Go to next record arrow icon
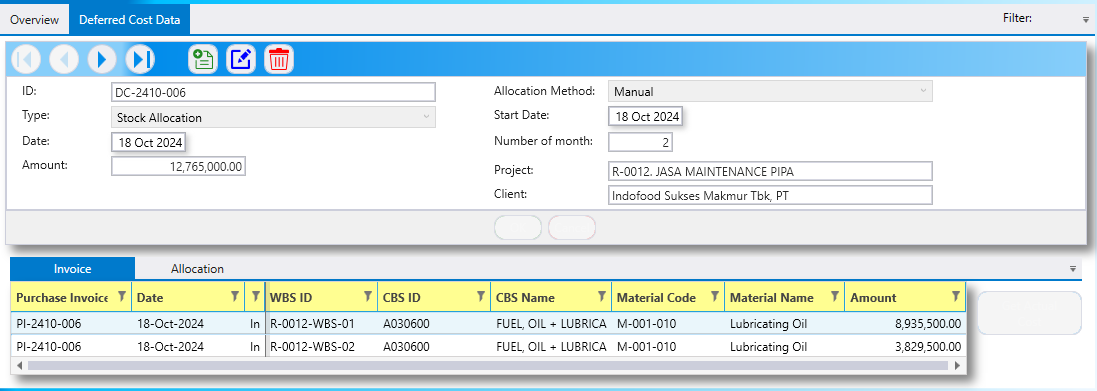The width and height of the screenshot is (1097, 391). click(x=102, y=59)
